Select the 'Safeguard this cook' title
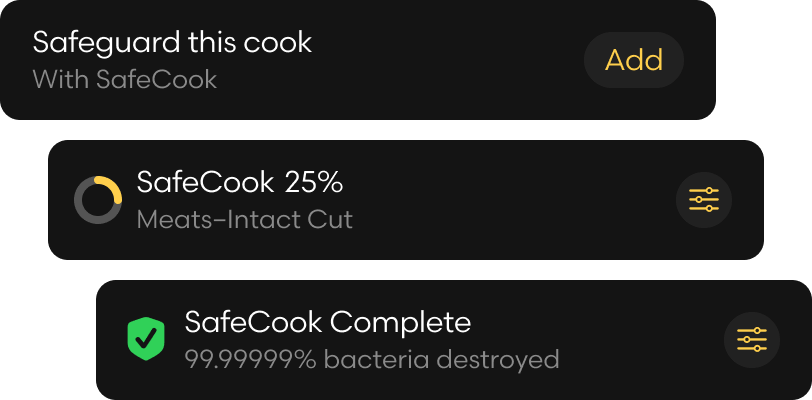The height and width of the screenshot is (400, 812). [x=172, y=42]
